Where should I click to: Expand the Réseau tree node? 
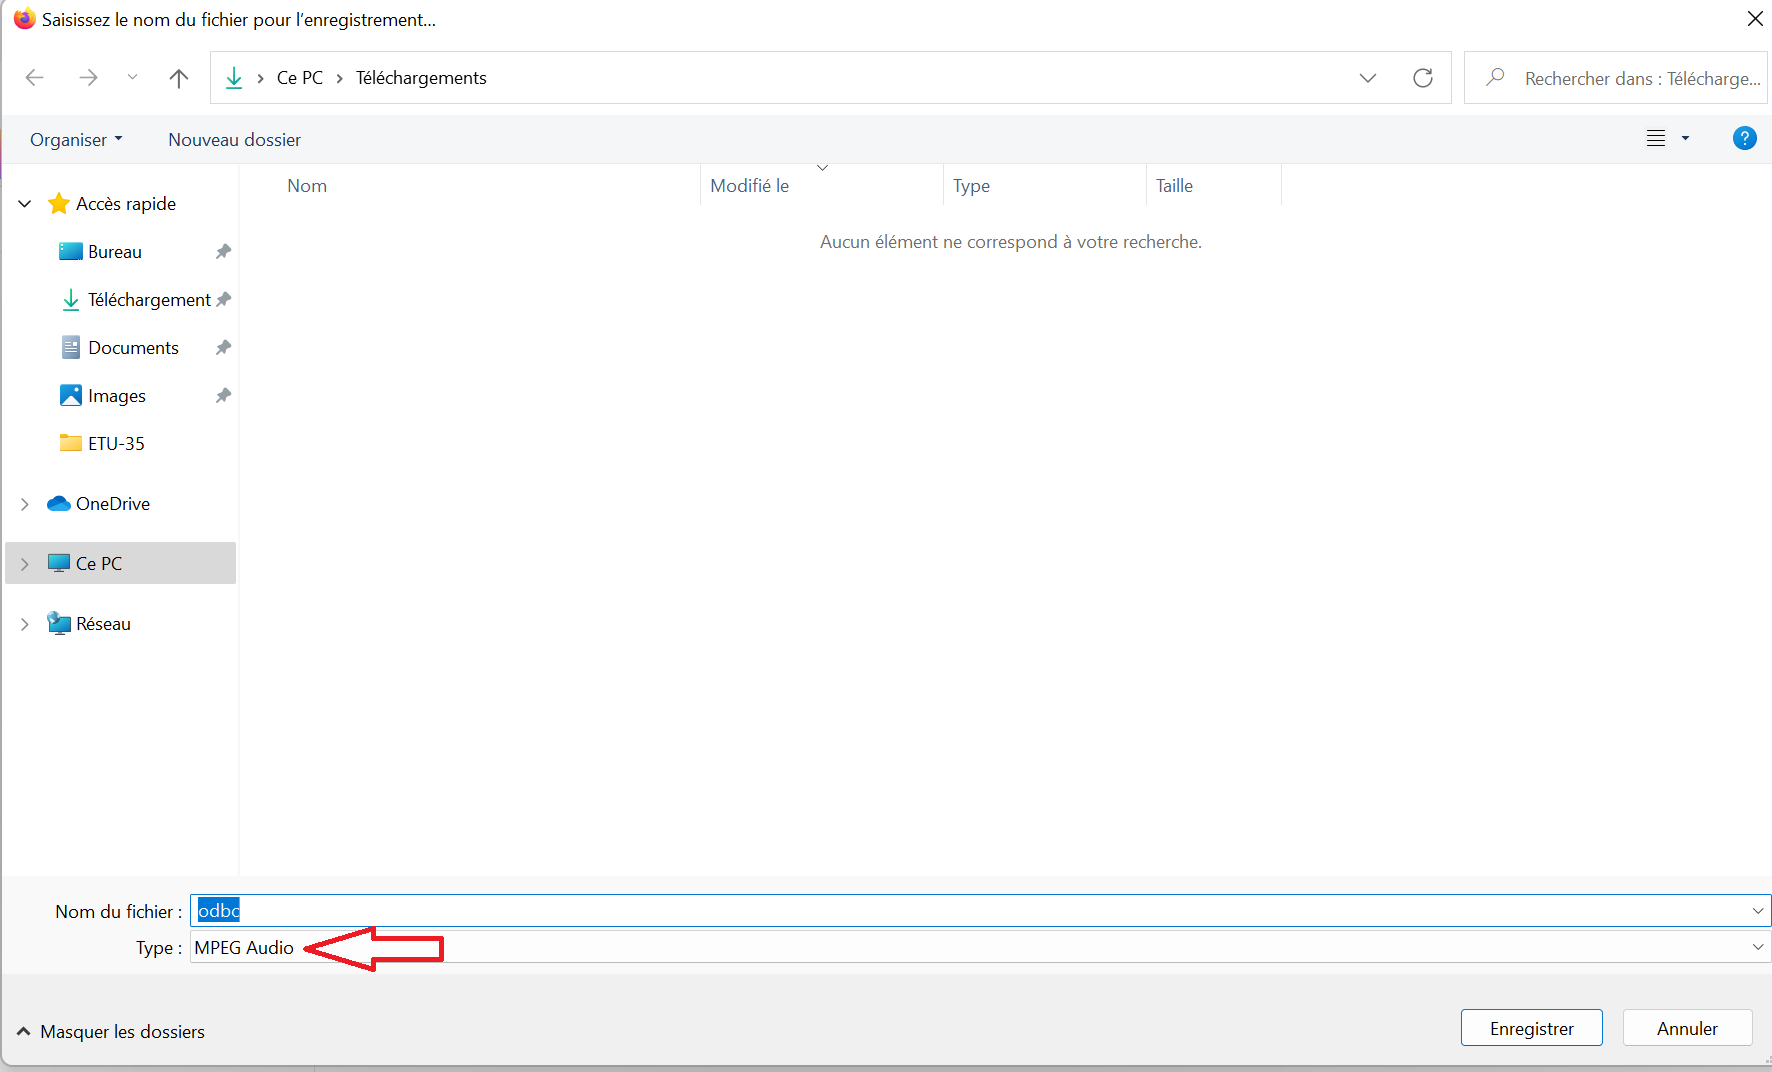pos(25,624)
